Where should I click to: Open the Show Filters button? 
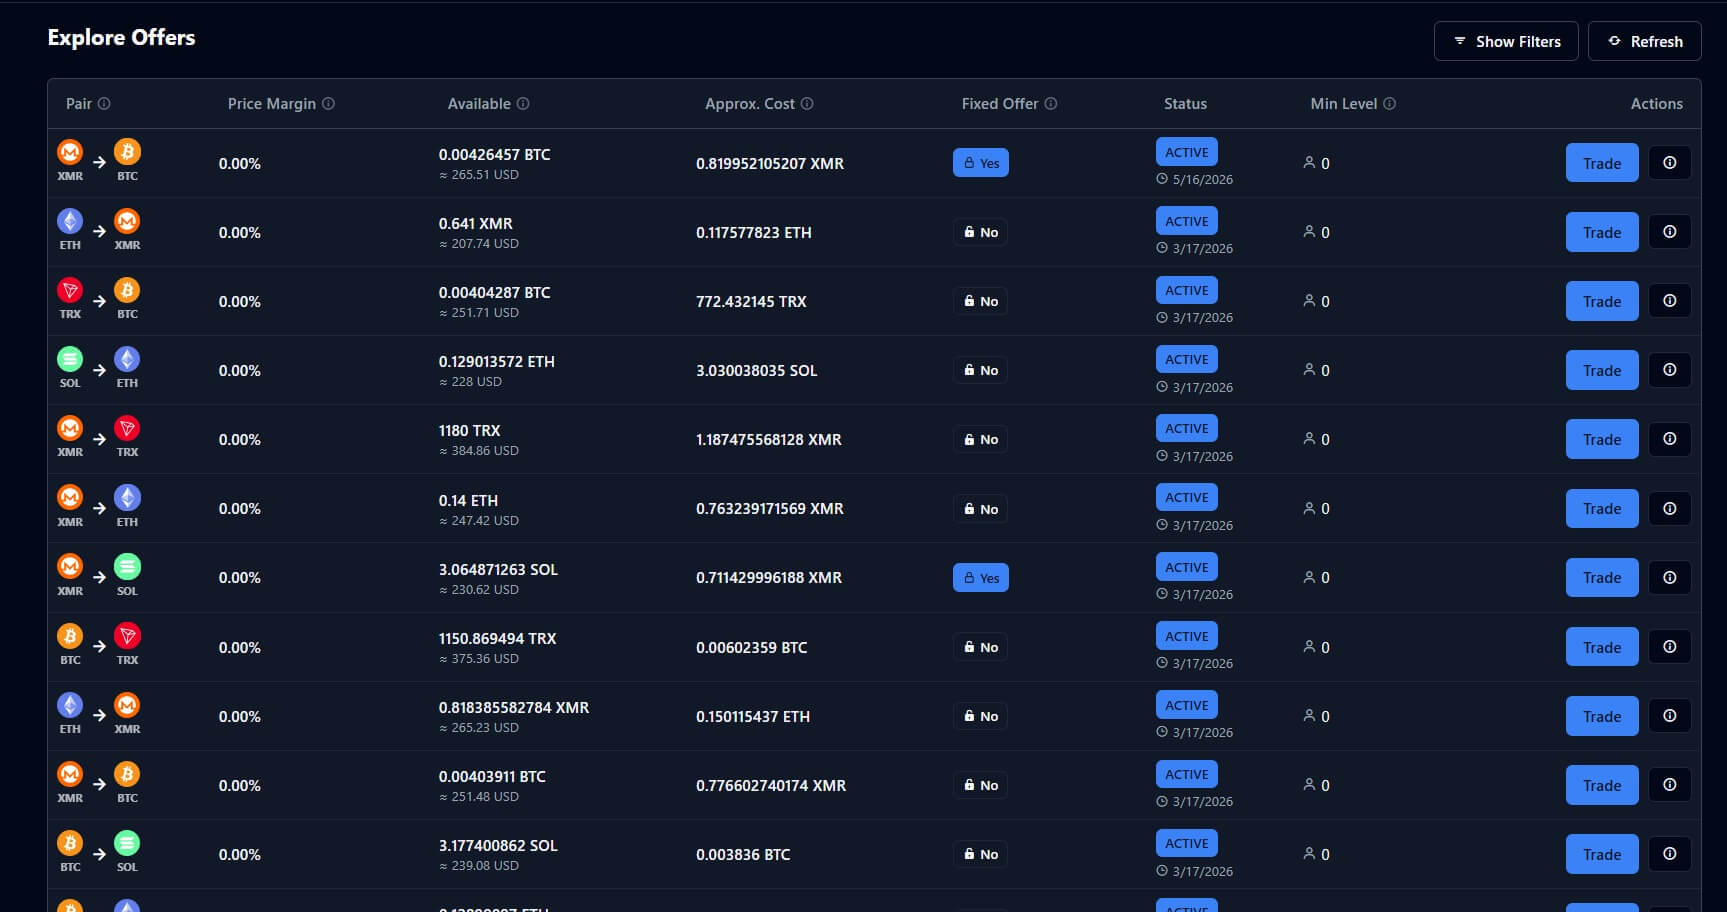(x=1506, y=41)
